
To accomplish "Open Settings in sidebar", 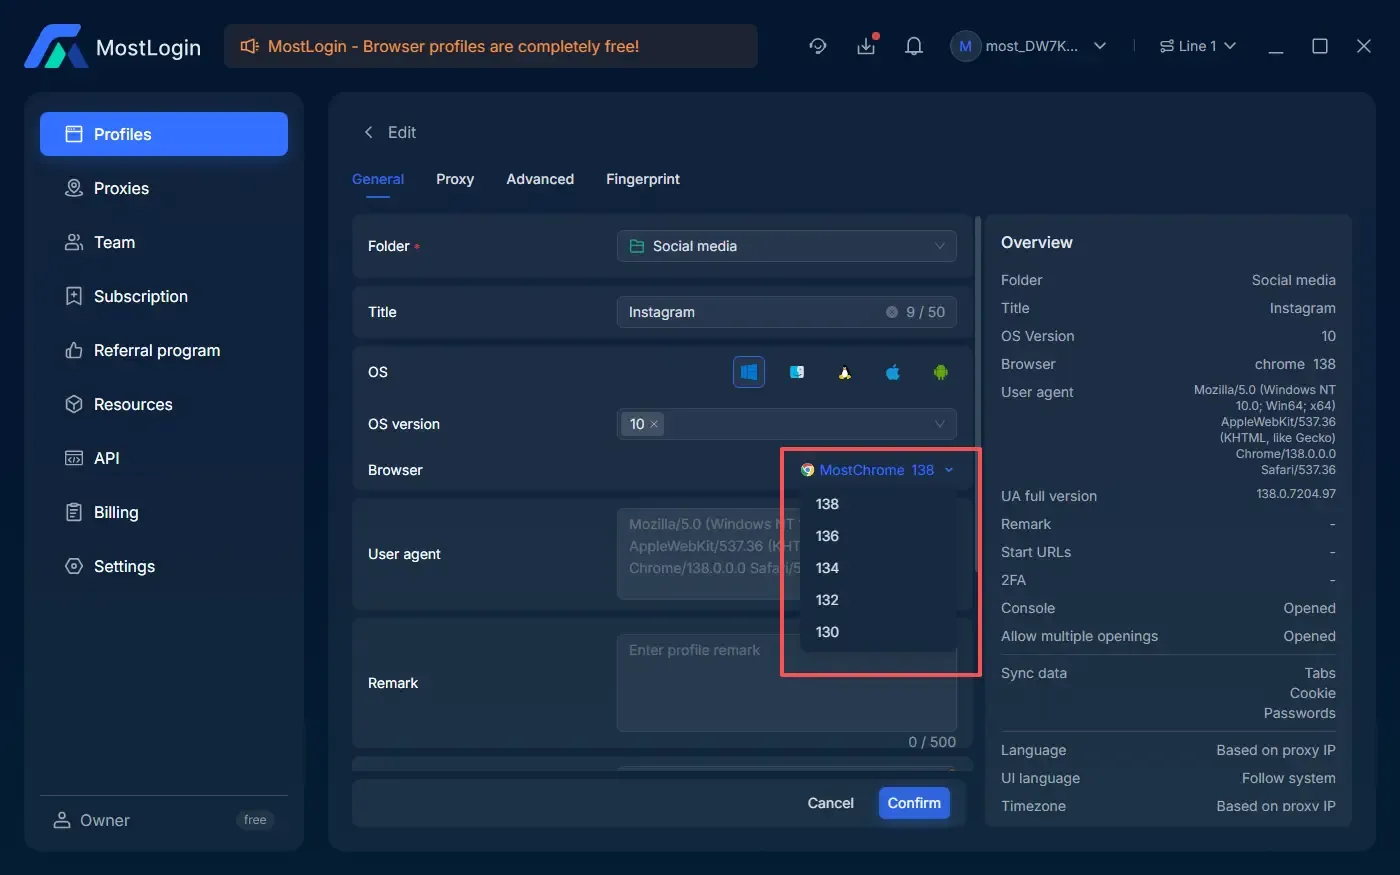I will click(164, 566).
